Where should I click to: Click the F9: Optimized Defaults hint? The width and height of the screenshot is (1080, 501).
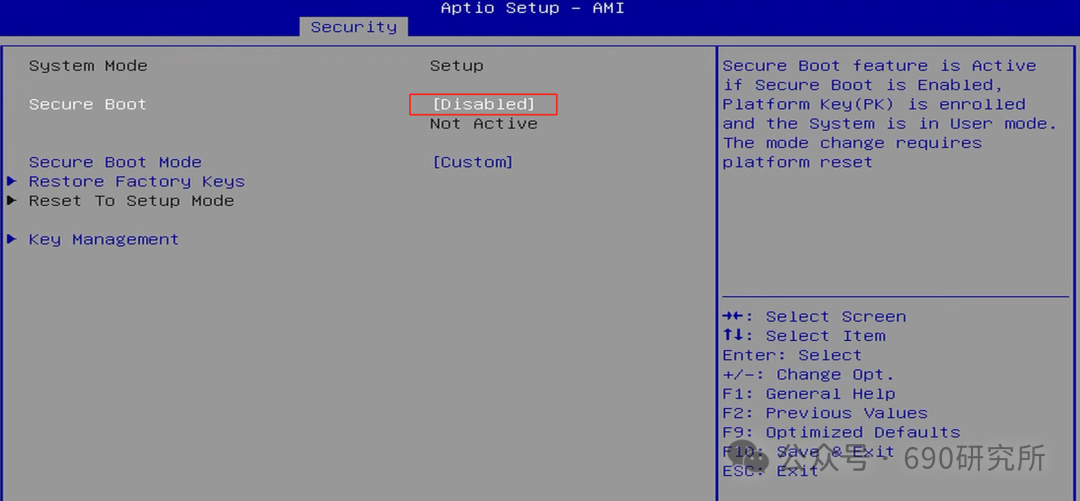[841, 432]
